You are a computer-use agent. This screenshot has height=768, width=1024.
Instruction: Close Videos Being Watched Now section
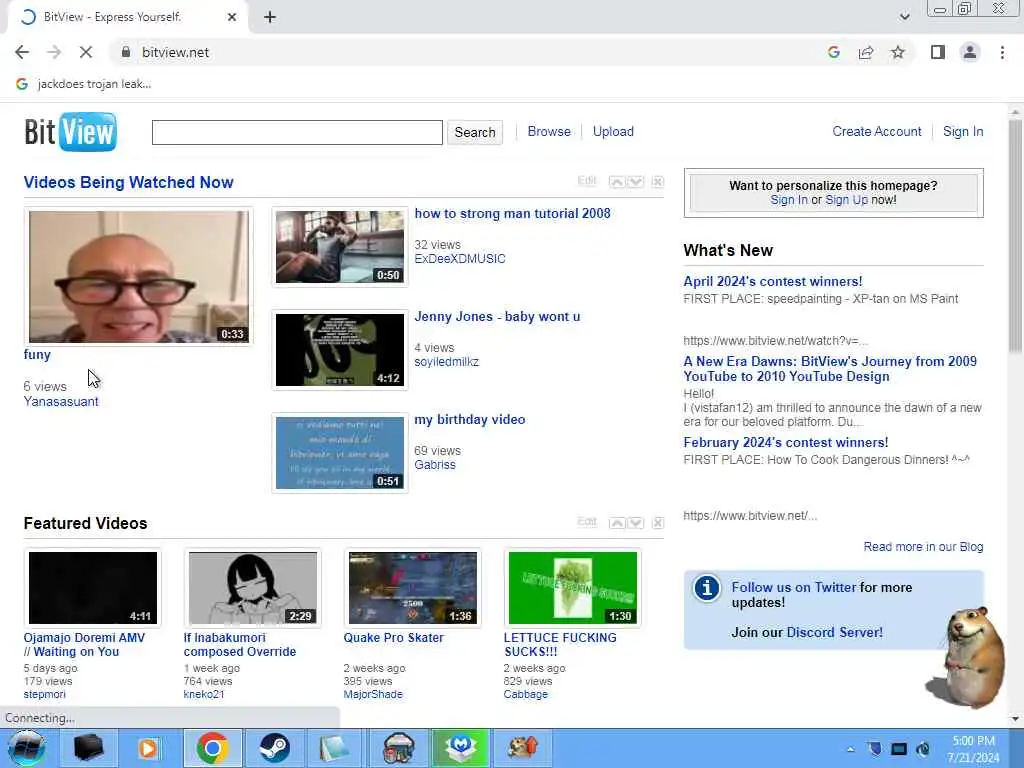pyautogui.click(x=658, y=182)
